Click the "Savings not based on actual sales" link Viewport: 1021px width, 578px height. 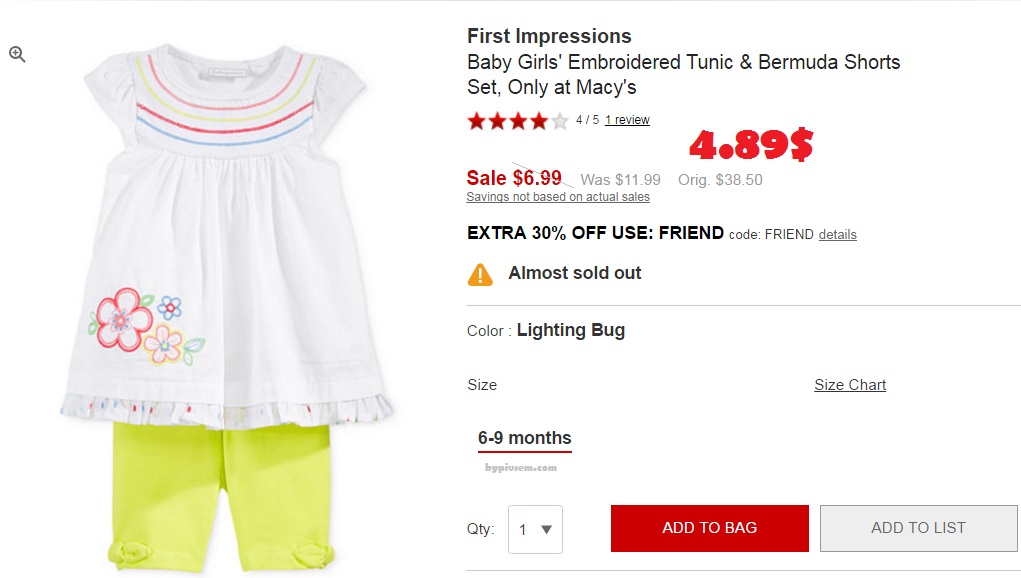558,197
